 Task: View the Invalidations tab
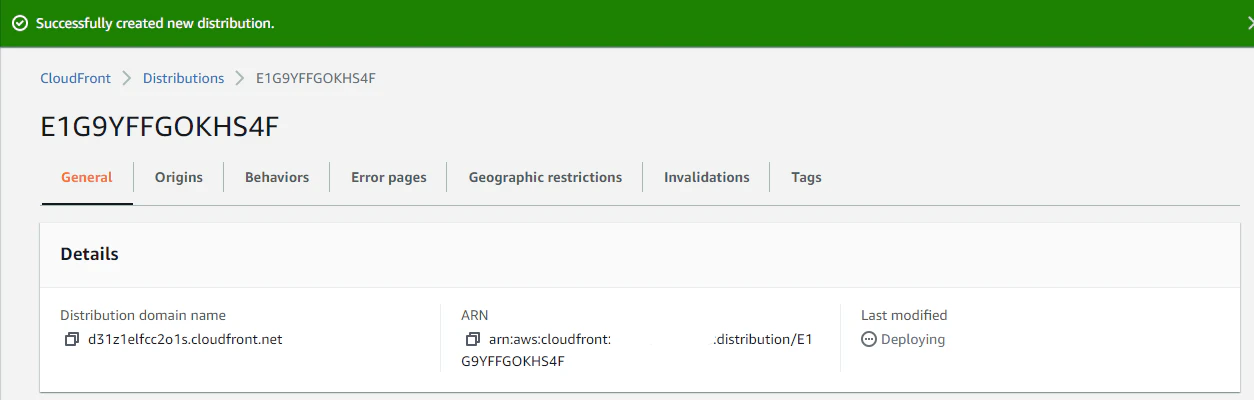[707, 177]
